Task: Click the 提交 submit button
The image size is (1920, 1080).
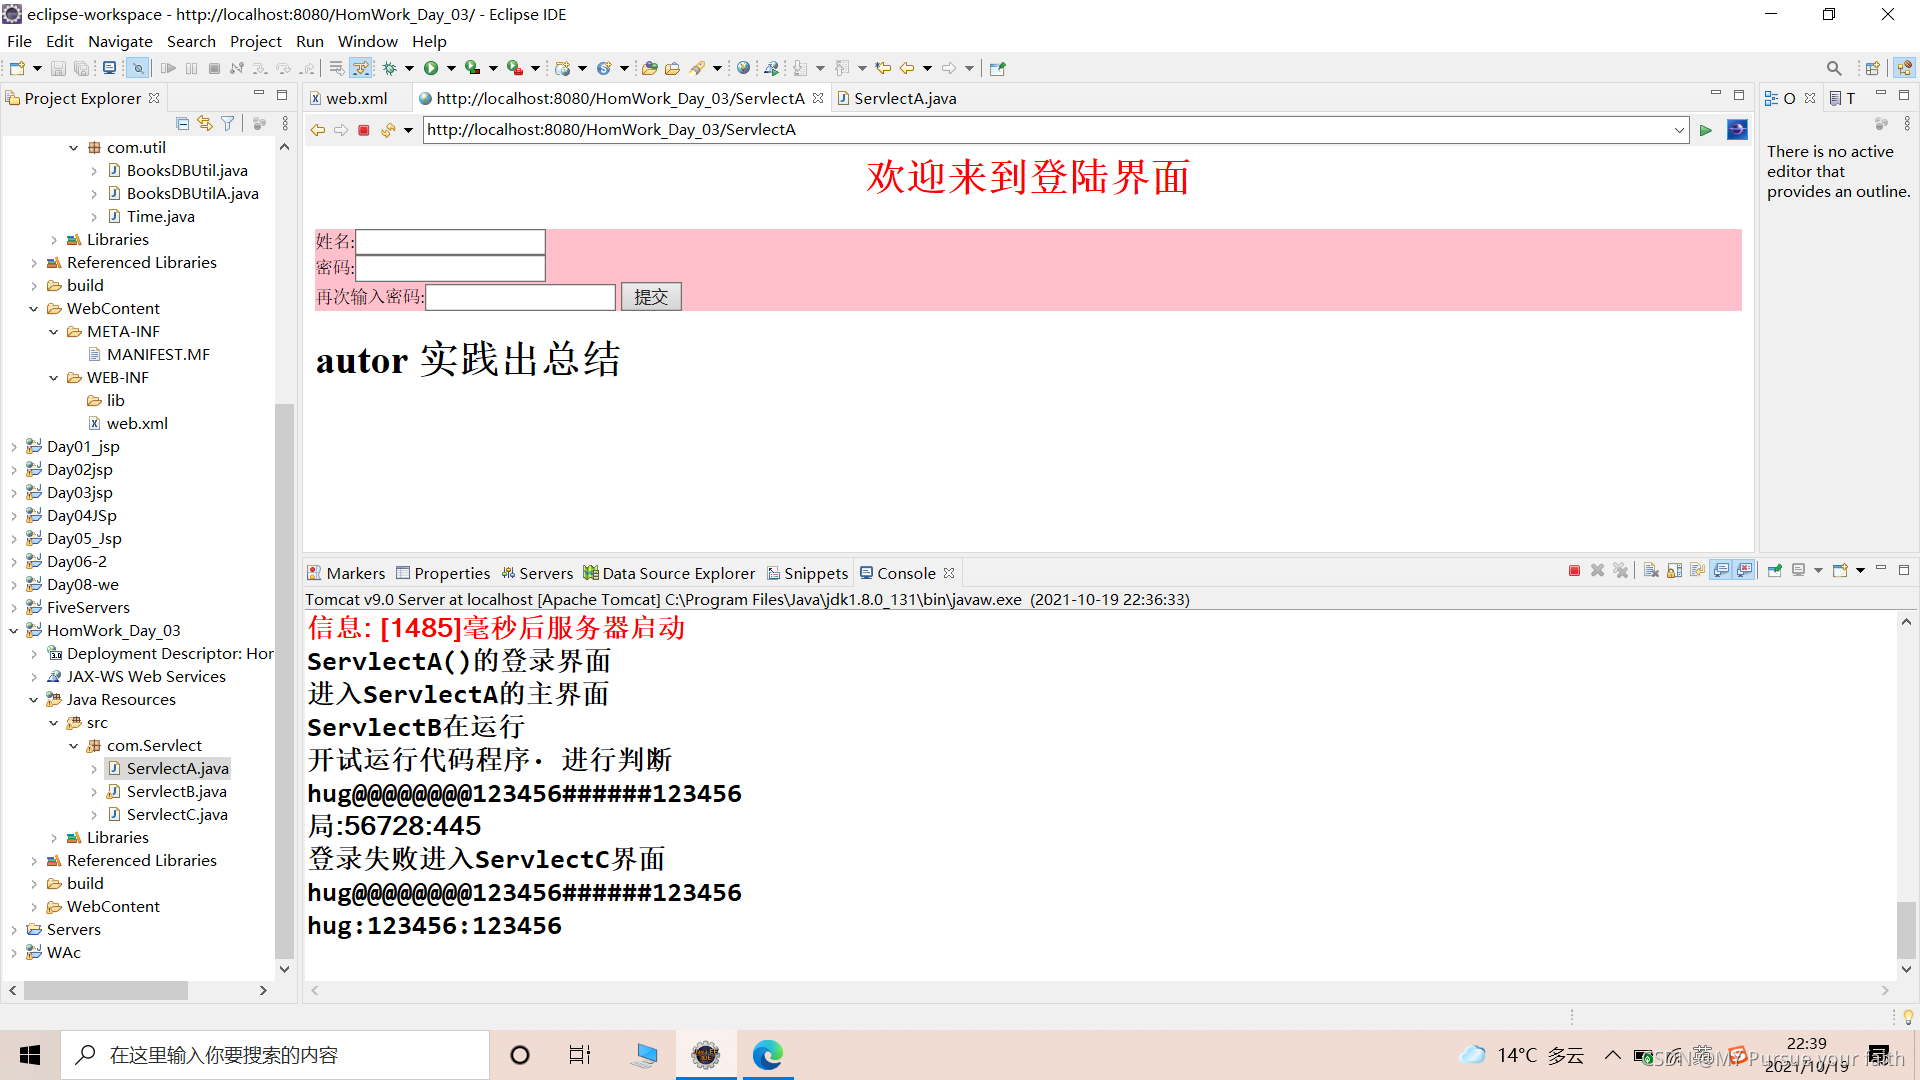Action: (651, 297)
